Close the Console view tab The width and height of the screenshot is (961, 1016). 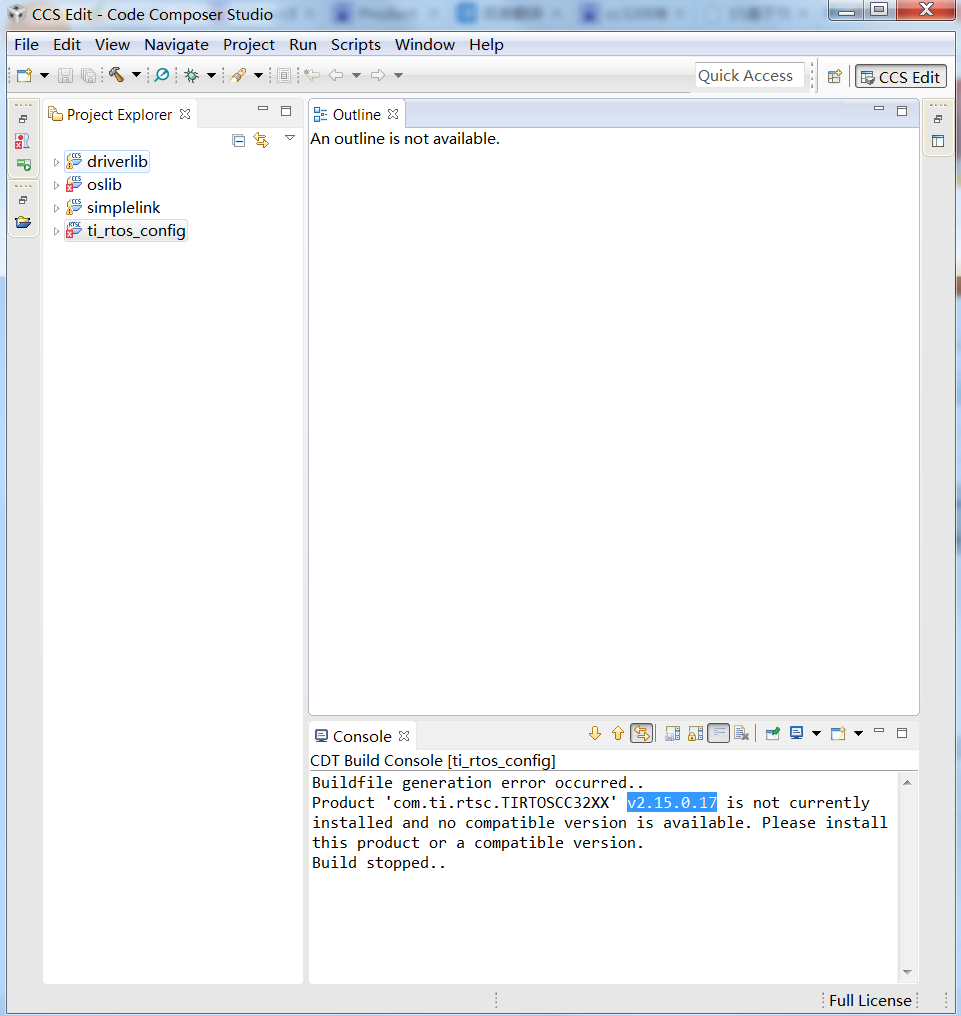[404, 736]
